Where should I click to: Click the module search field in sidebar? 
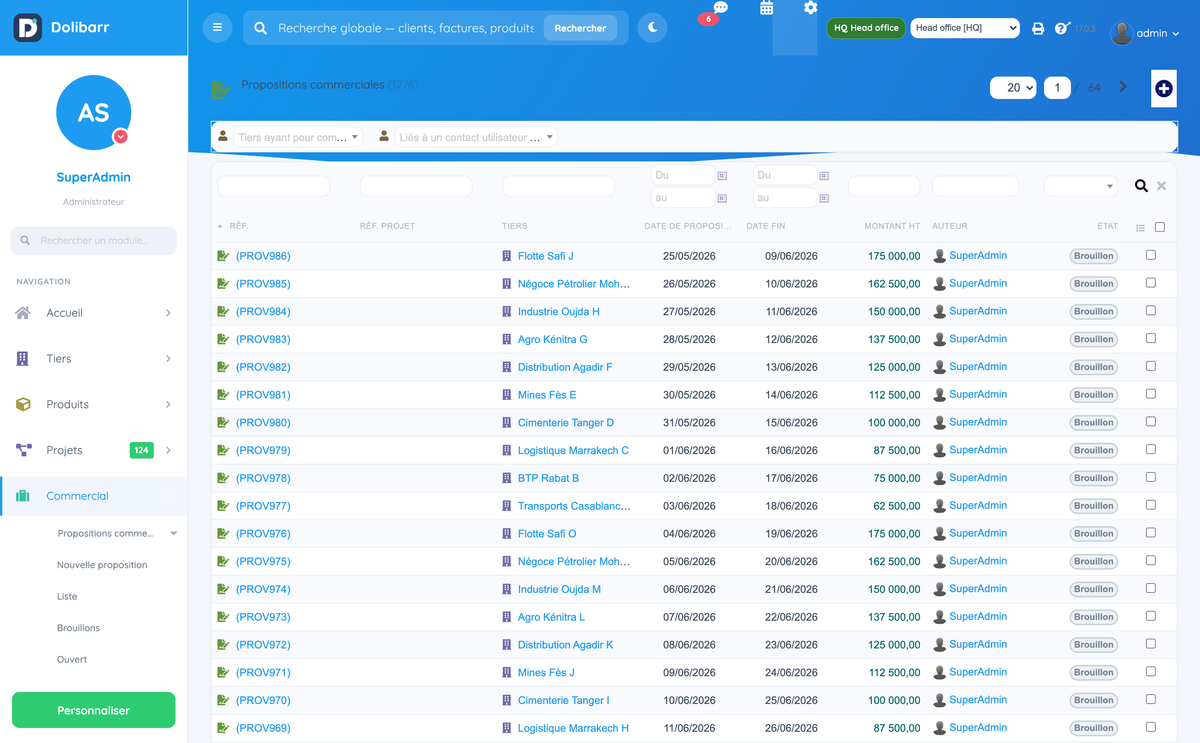tap(93, 240)
